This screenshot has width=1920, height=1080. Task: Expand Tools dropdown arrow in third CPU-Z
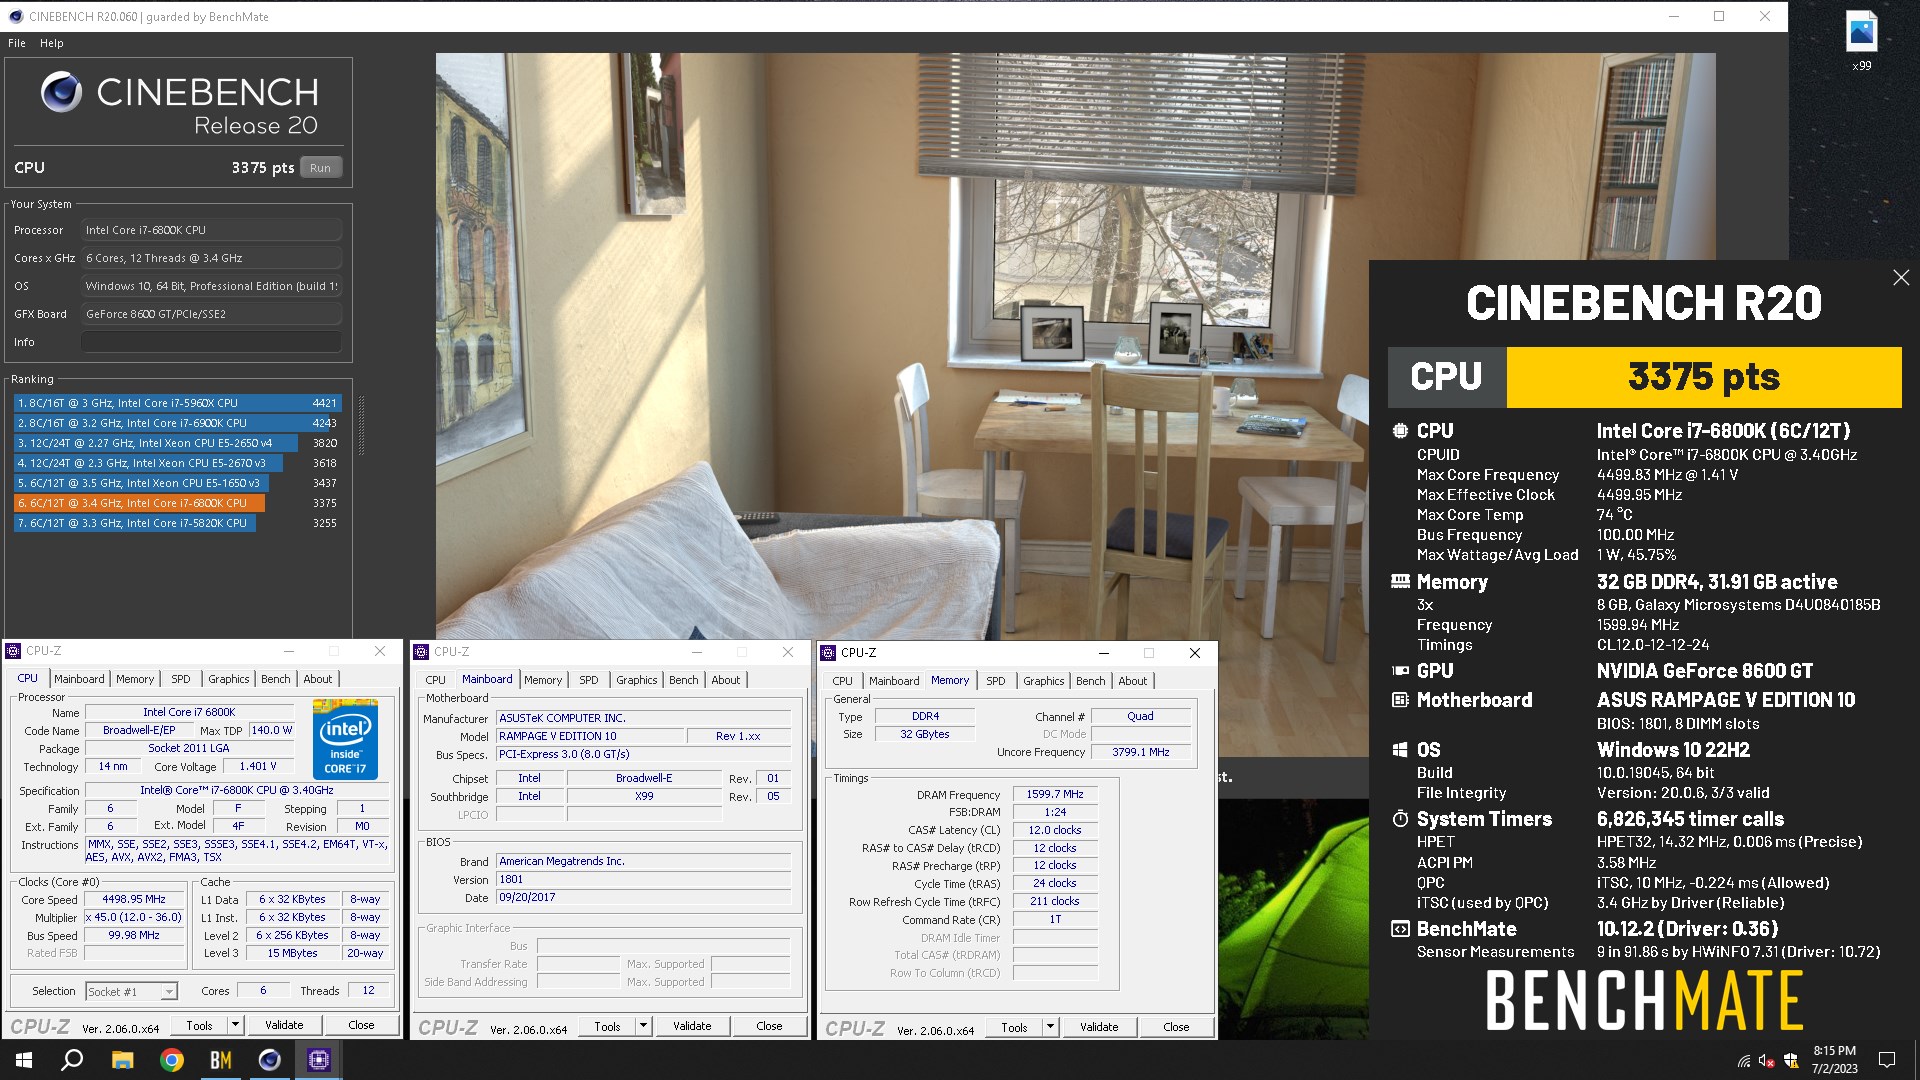1050,1027
